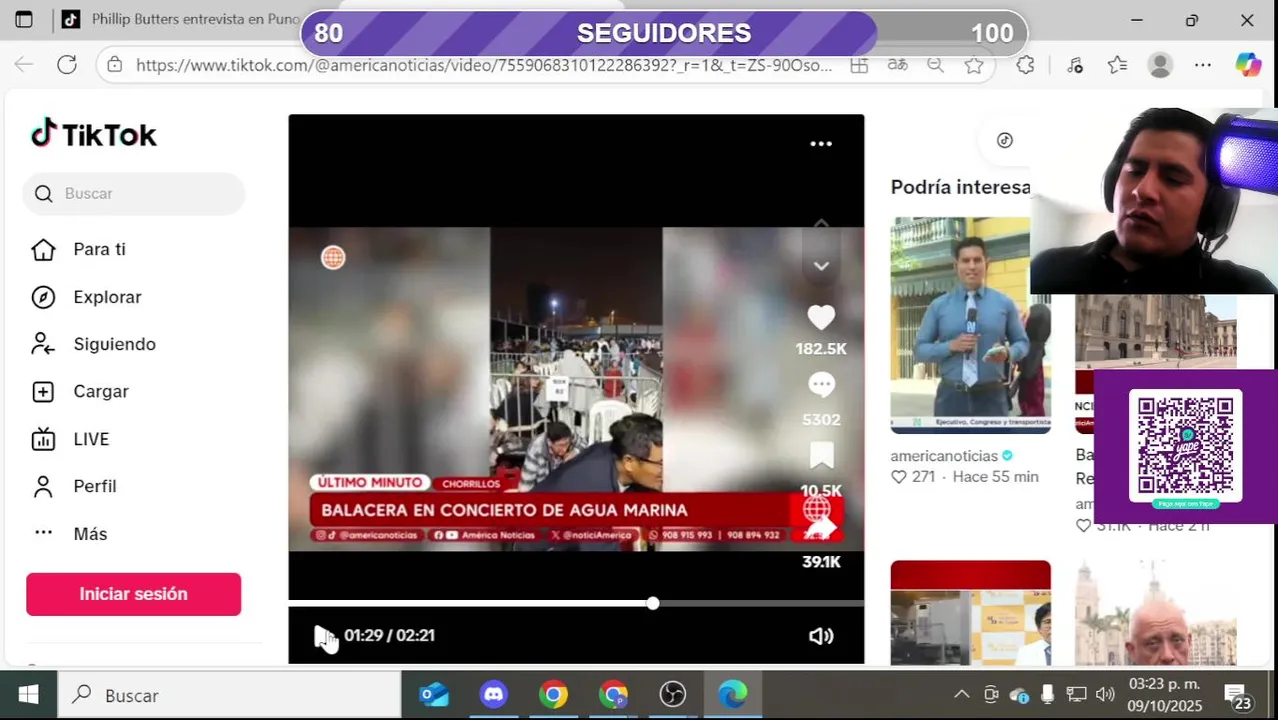
Task: Open the tab actions menu icon
Action: (x=24, y=19)
